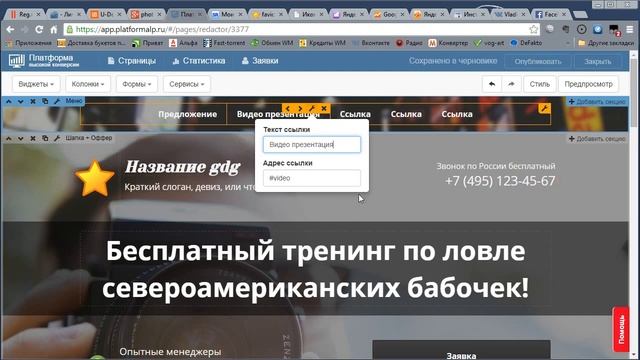Screen dimensions: 640x360
Task: Select the first Ссылка menu link
Action: [355, 114]
